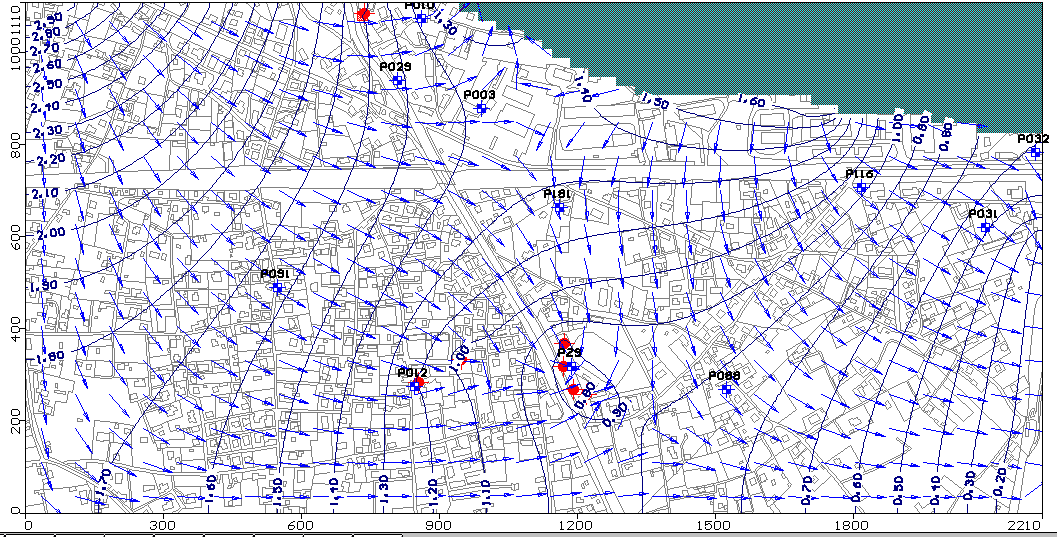The image size is (1057, 537).
Task: Click the 1800 tick on the horizontal axis
Action: pyautogui.click(x=853, y=524)
